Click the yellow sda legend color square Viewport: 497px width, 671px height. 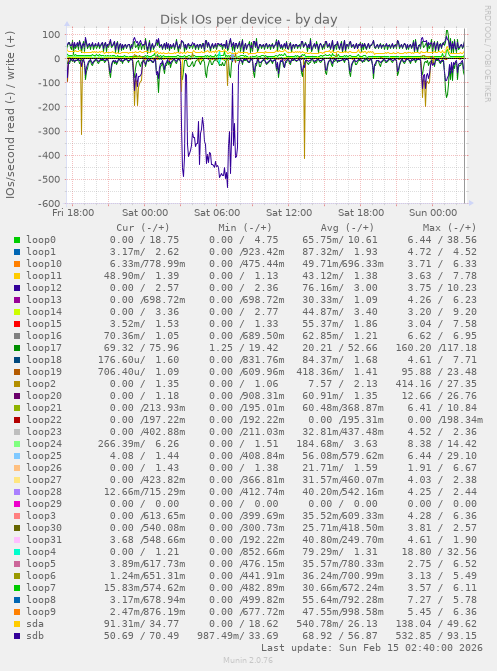17,624
